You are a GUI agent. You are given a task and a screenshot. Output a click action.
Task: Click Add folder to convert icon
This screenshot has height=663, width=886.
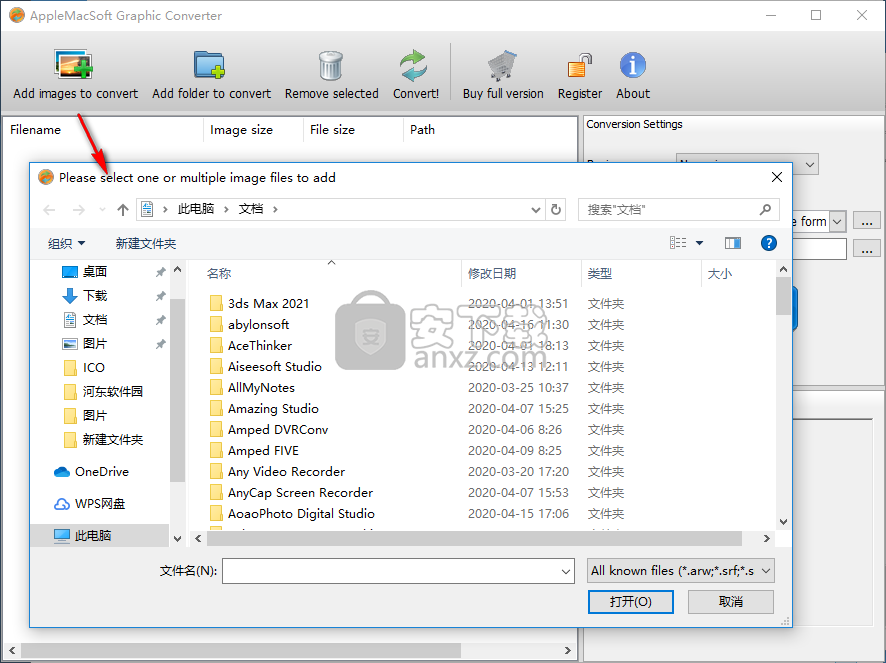210,64
